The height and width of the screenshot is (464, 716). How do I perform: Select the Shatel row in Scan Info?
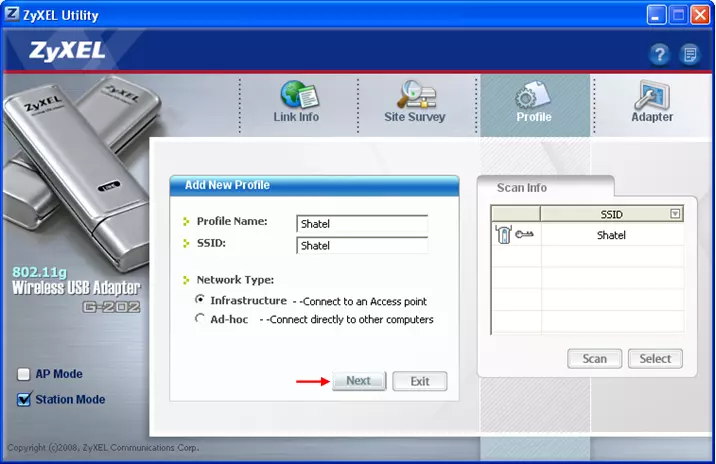pos(588,235)
